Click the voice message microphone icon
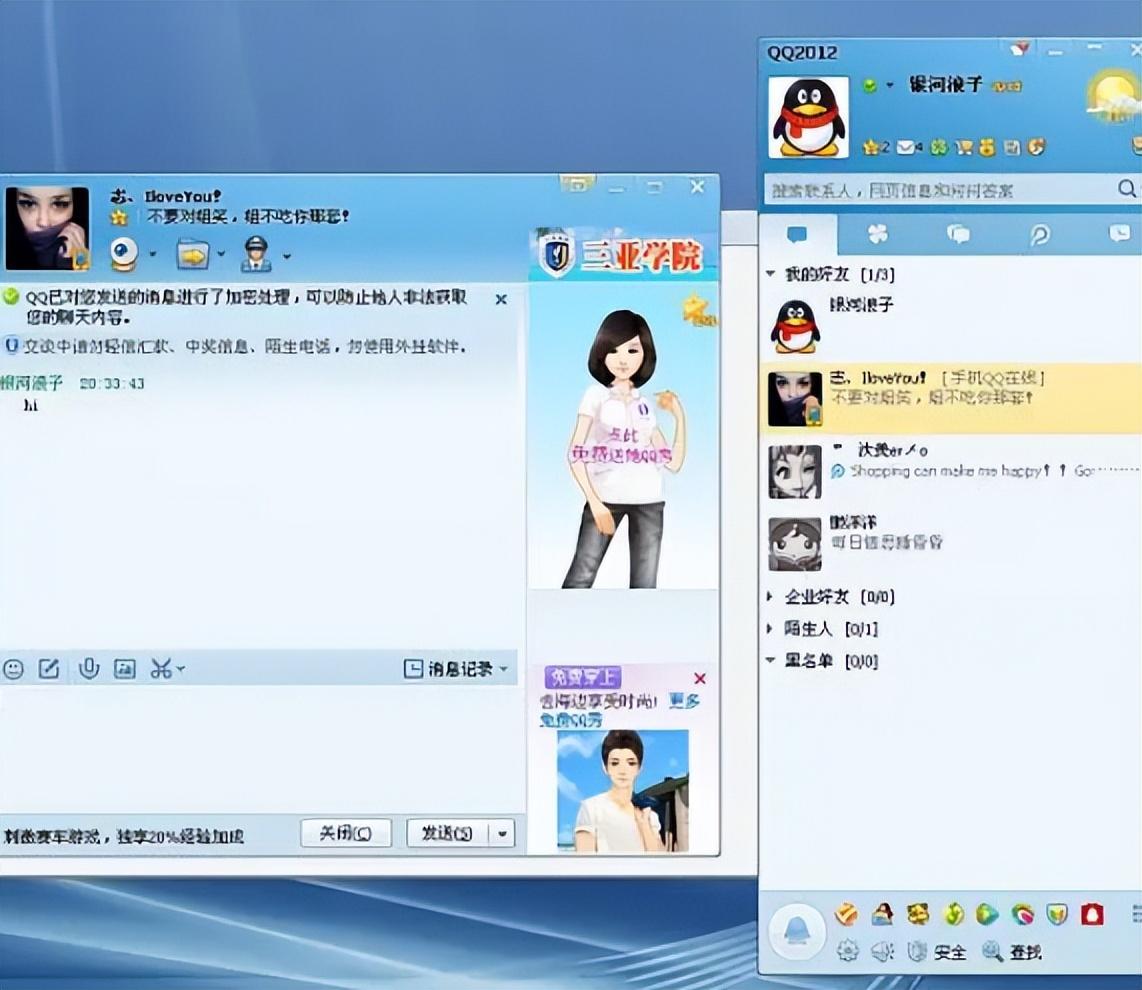The width and height of the screenshot is (1142, 990). tap(89, 668)
